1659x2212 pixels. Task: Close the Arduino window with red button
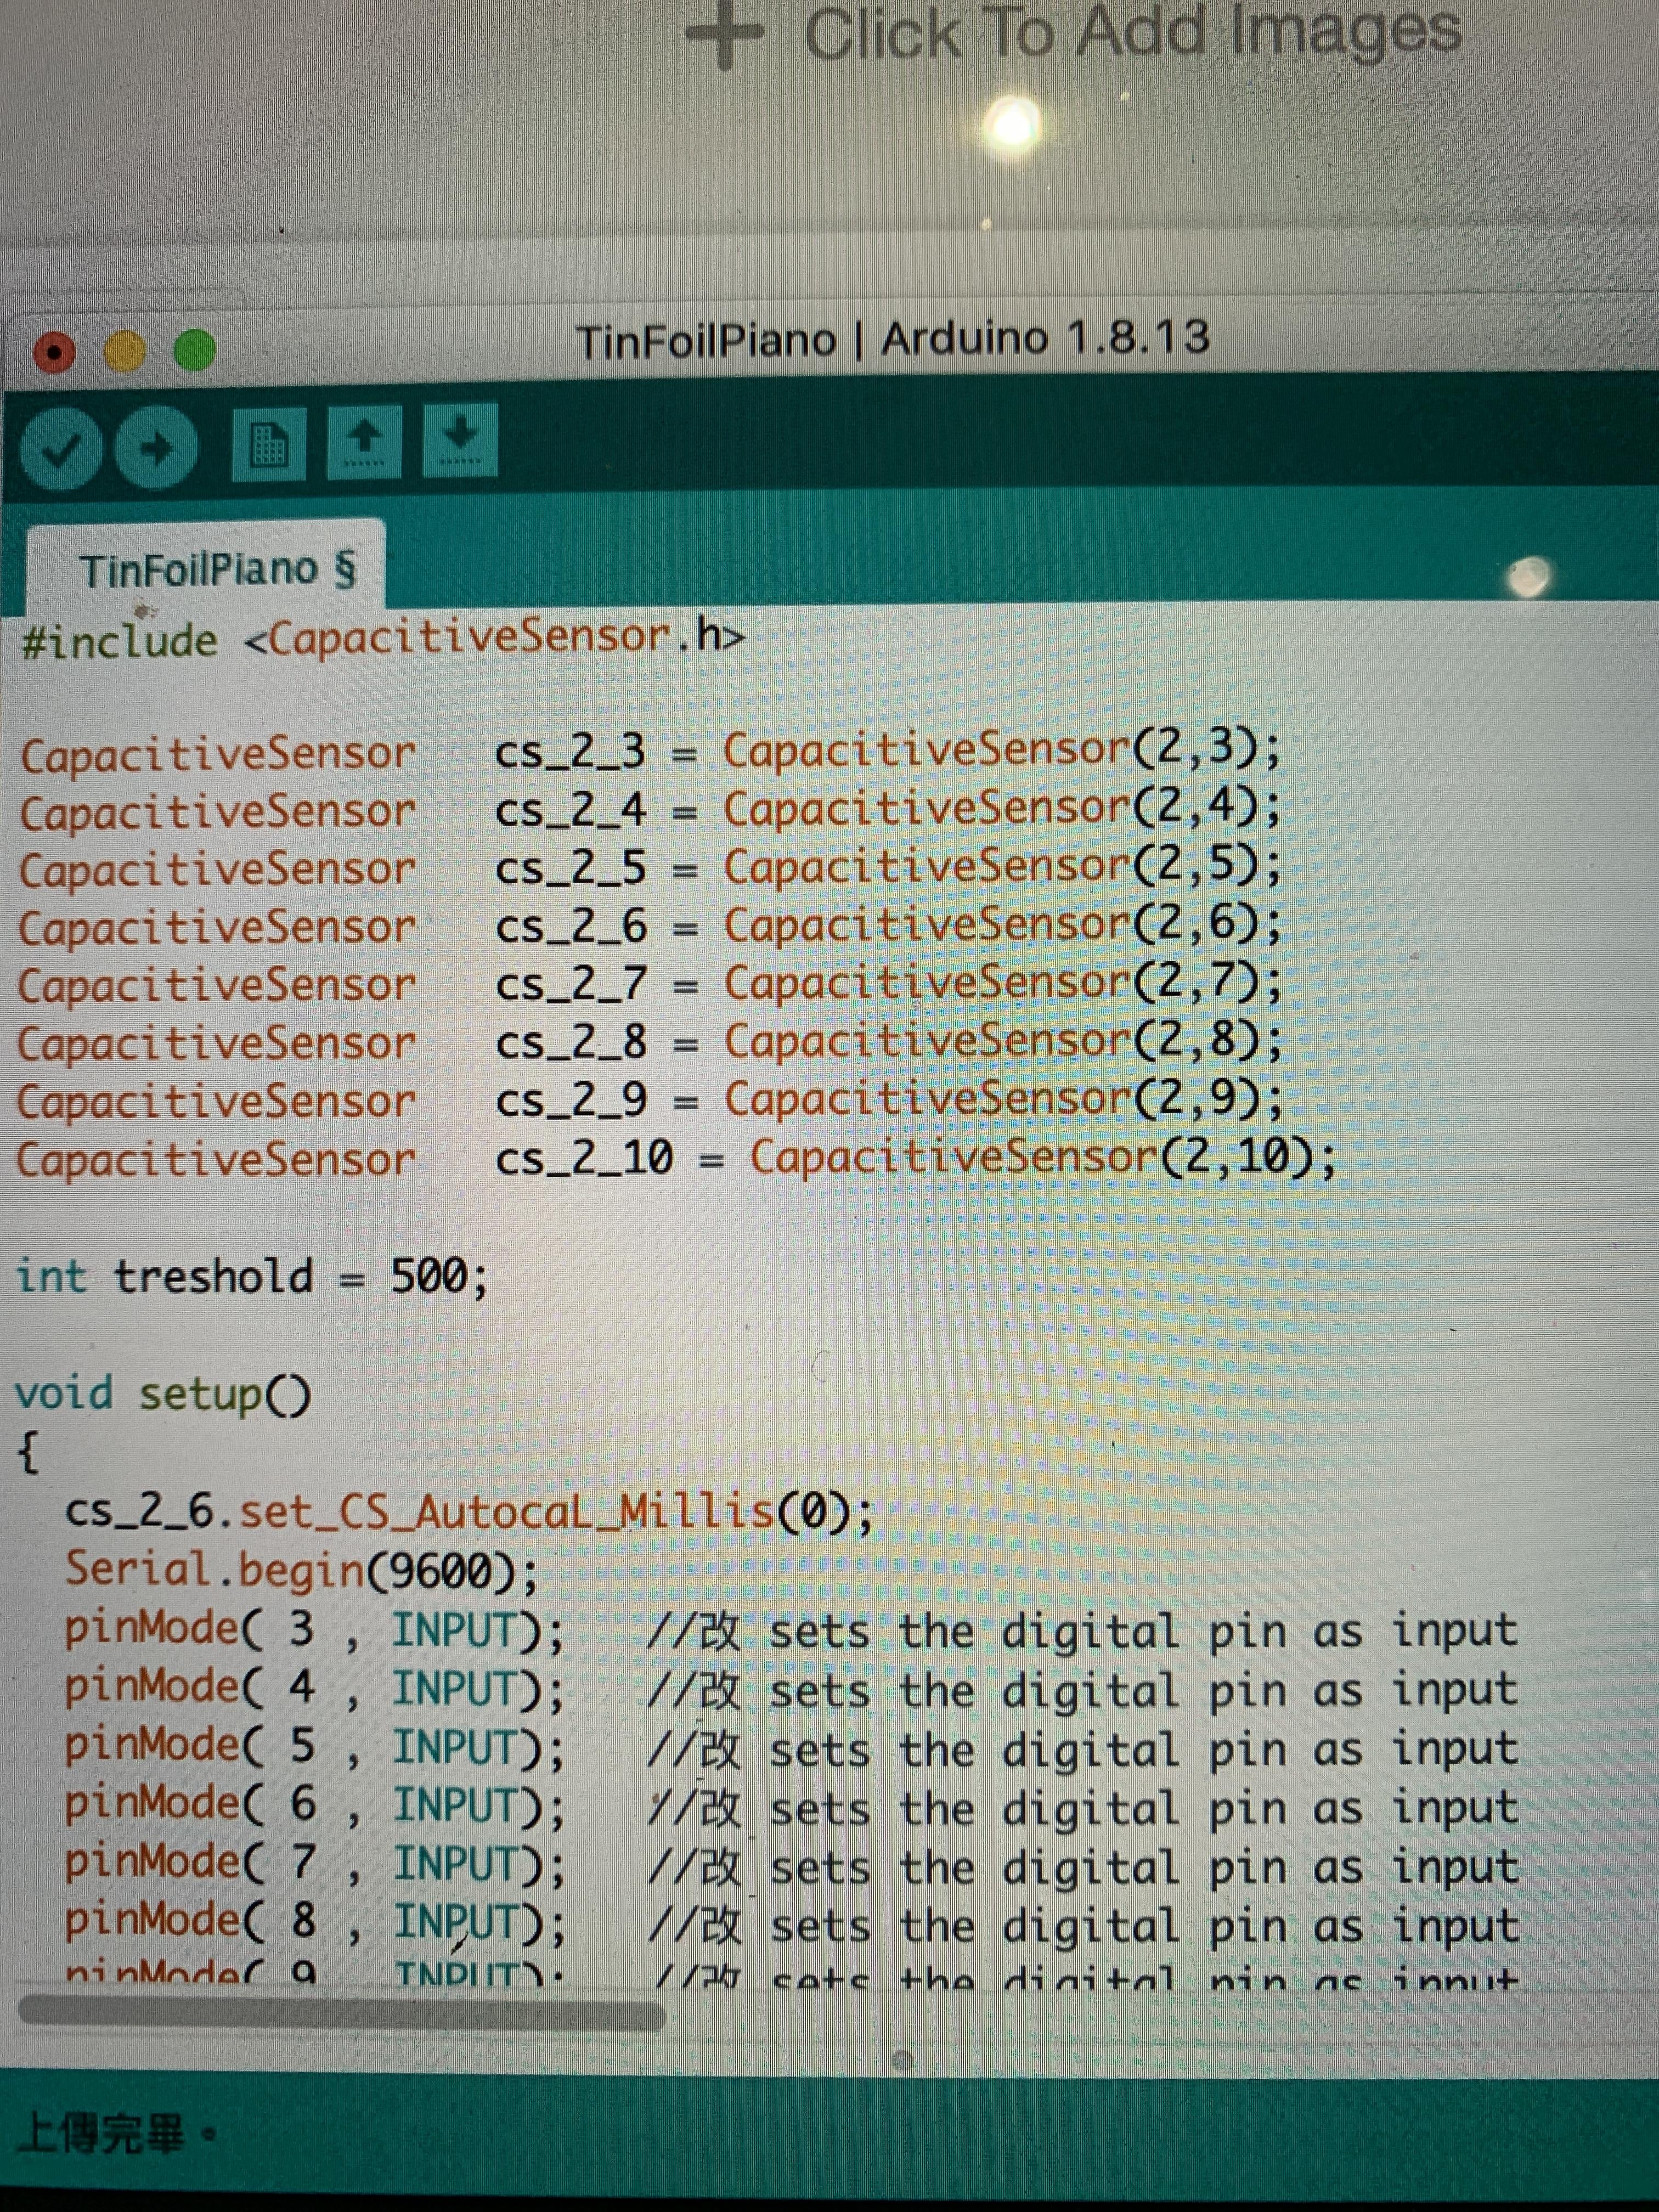pos(54,352)
